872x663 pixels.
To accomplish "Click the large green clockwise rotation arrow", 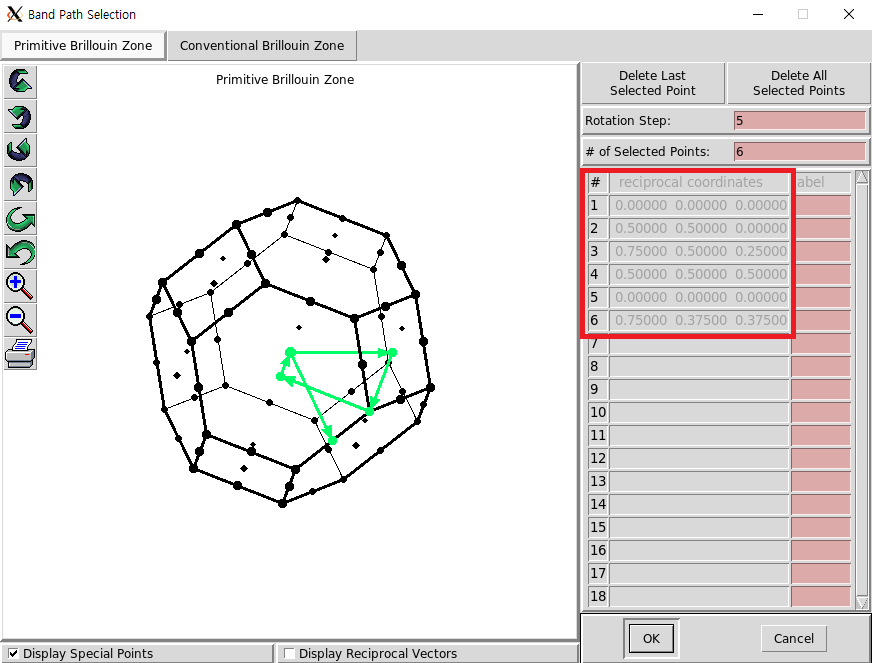I will [20, 218].
